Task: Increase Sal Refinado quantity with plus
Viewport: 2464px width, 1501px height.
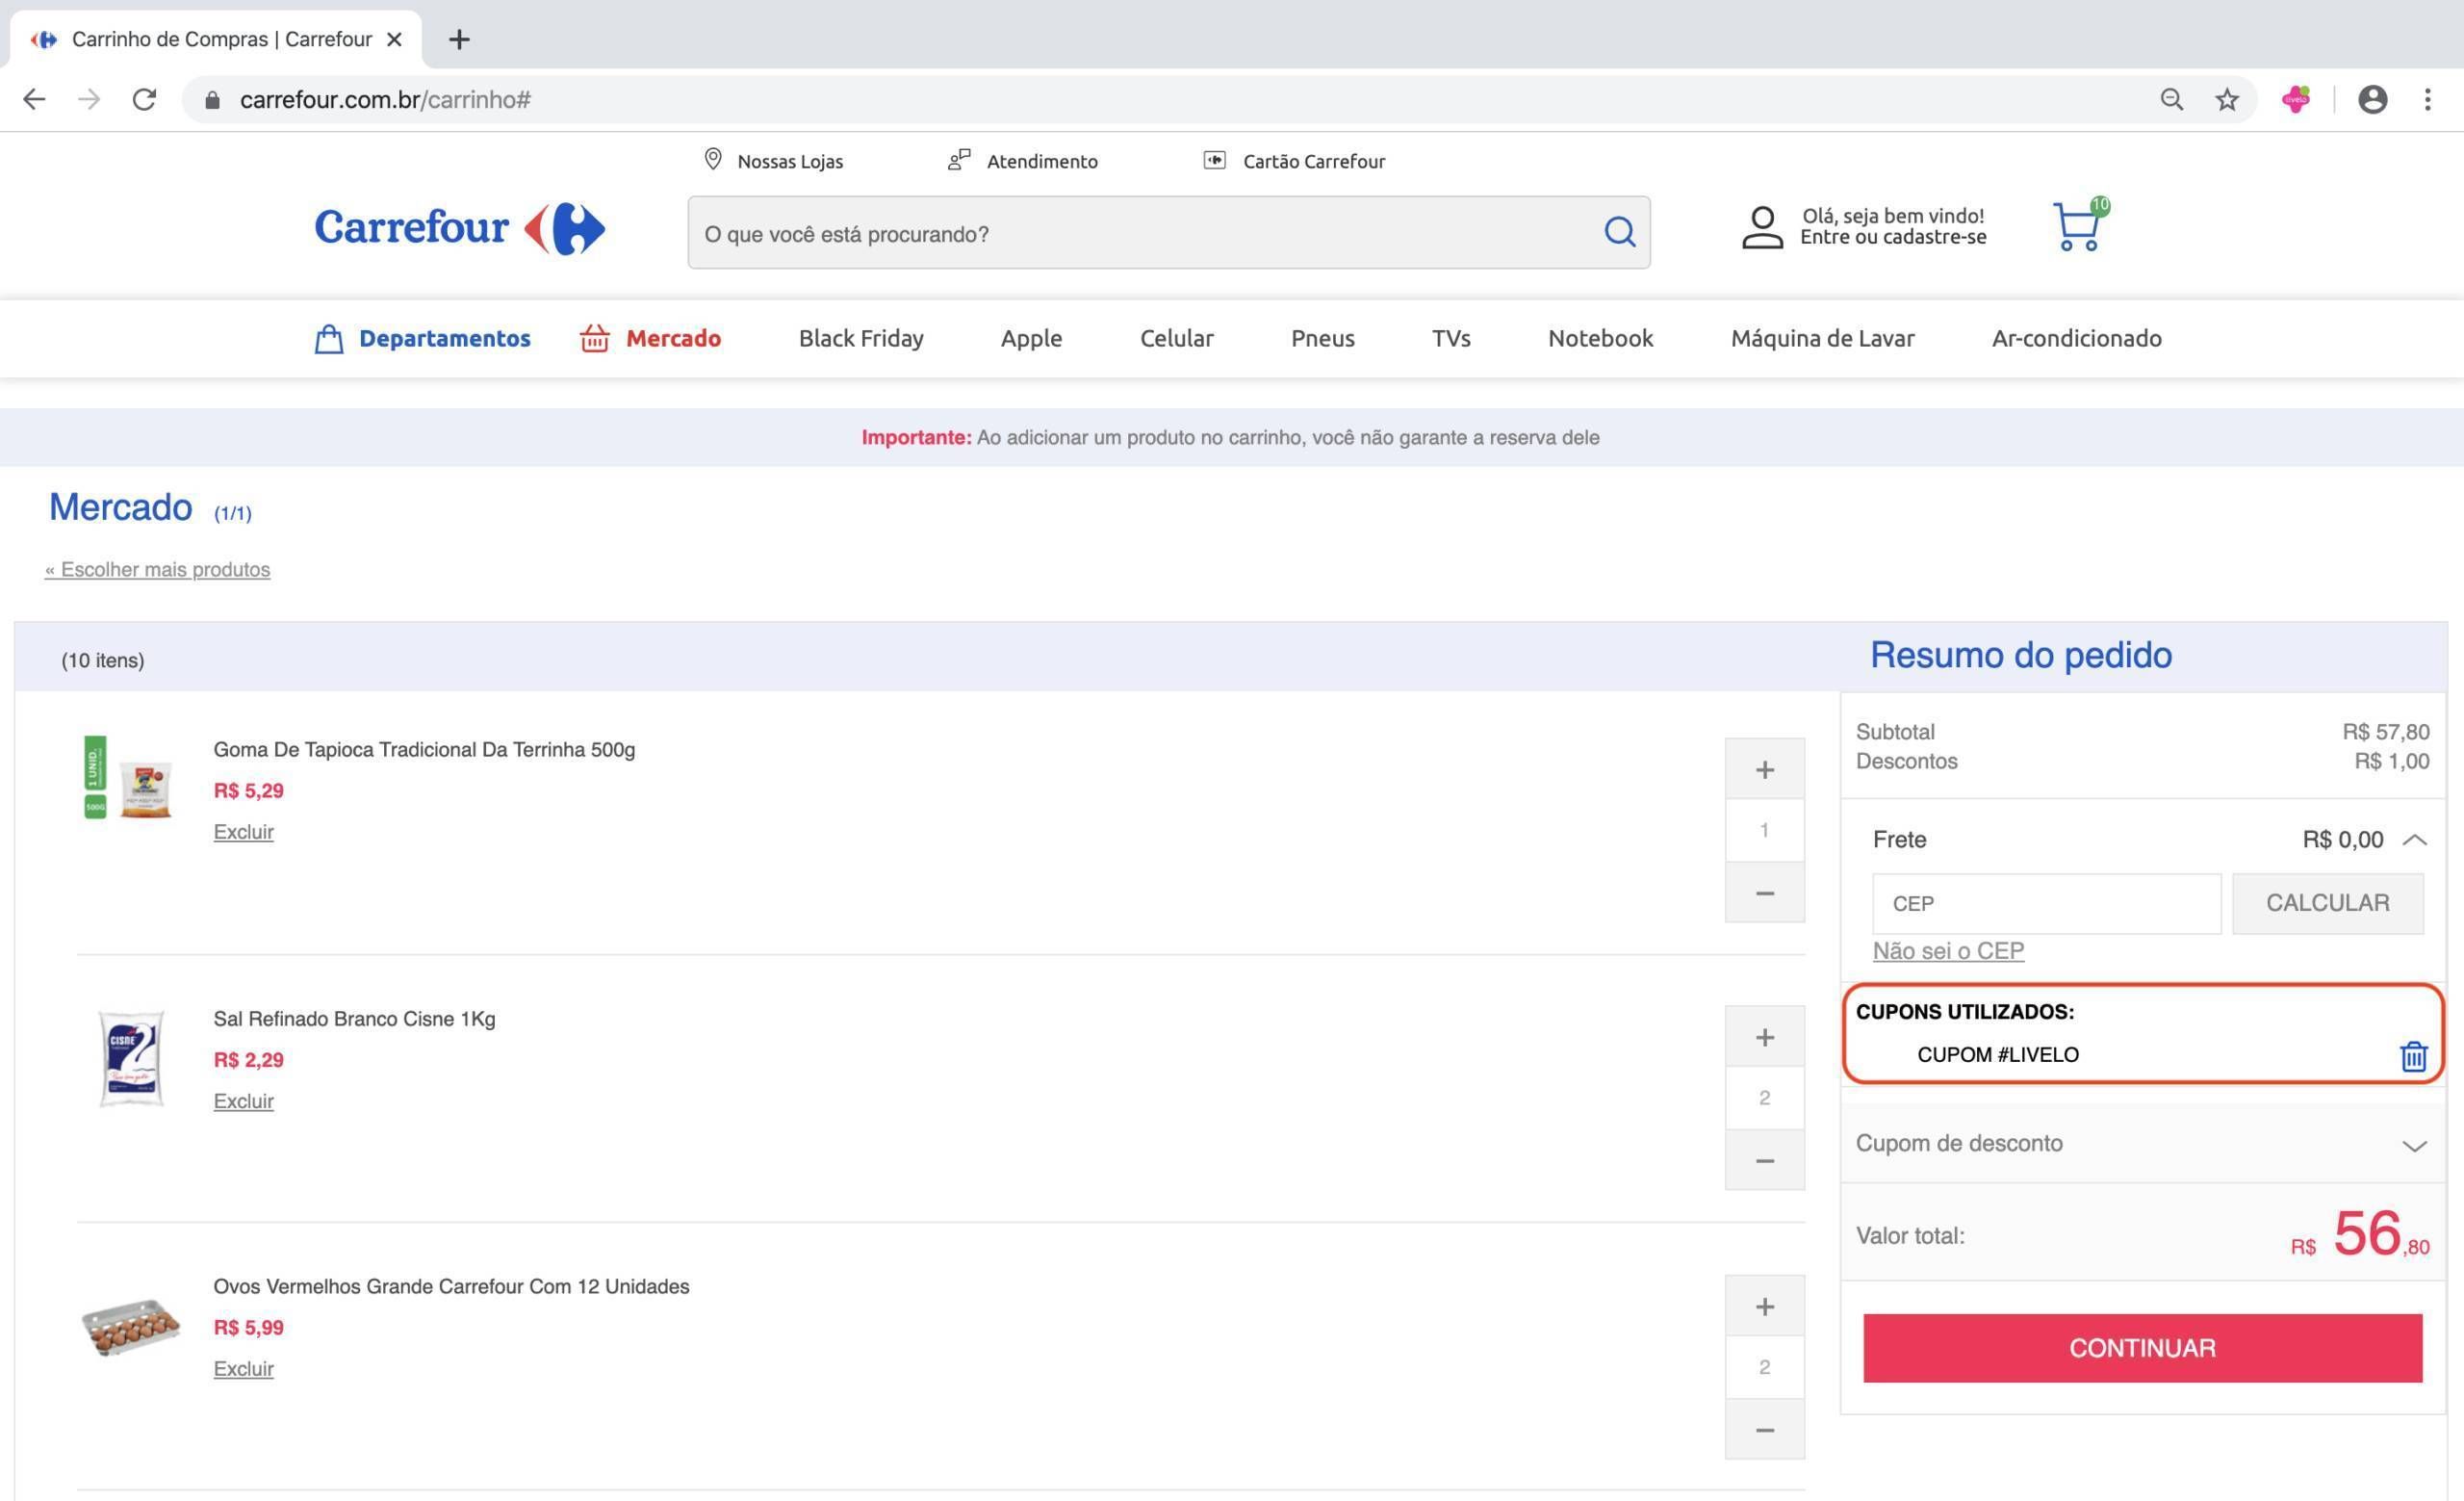Action: (x=1764, y=1037)
